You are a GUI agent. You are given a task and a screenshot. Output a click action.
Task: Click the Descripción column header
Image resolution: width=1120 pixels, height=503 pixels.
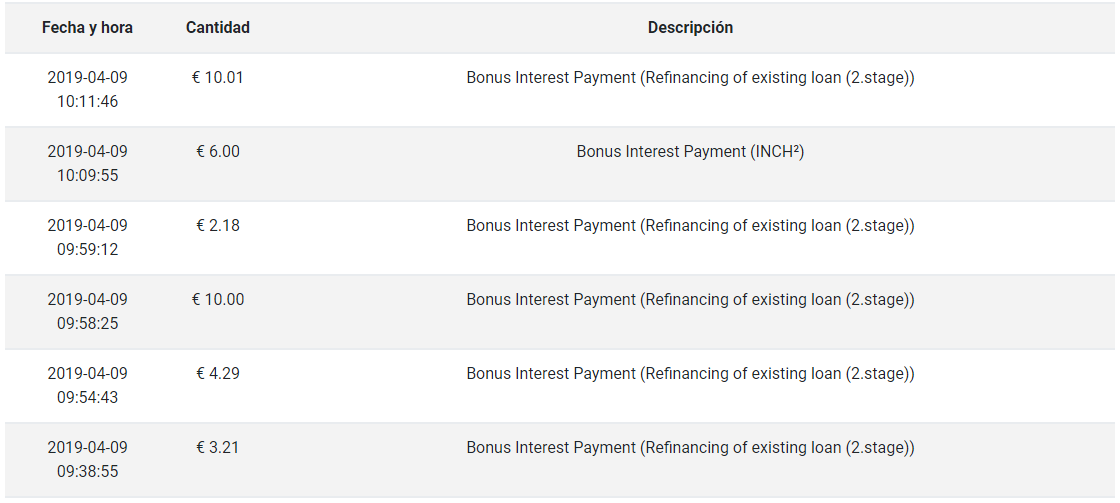tap(690, 28)
